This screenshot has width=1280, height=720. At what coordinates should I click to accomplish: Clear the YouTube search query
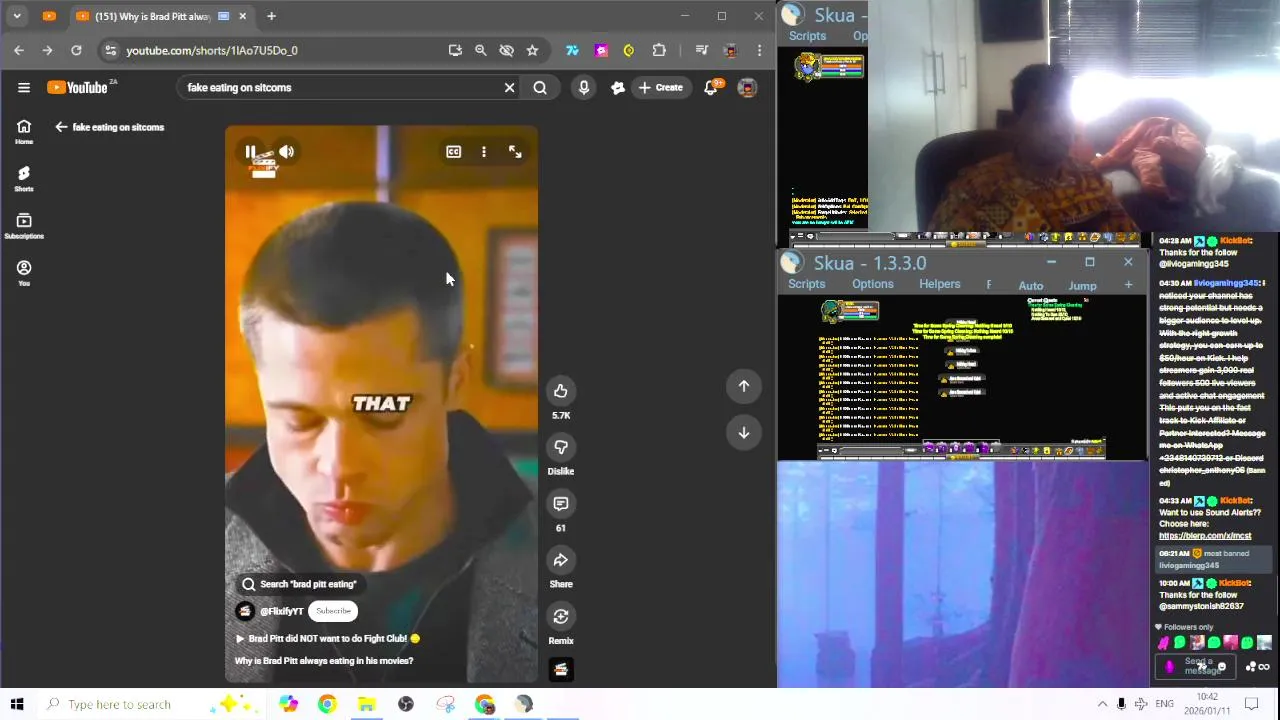pos(509,88)
